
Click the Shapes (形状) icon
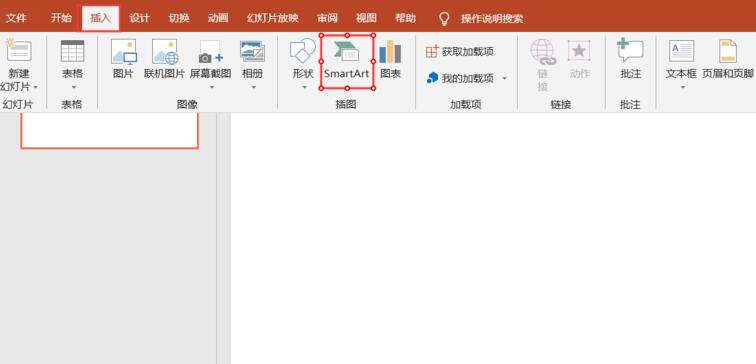point(303,51)
